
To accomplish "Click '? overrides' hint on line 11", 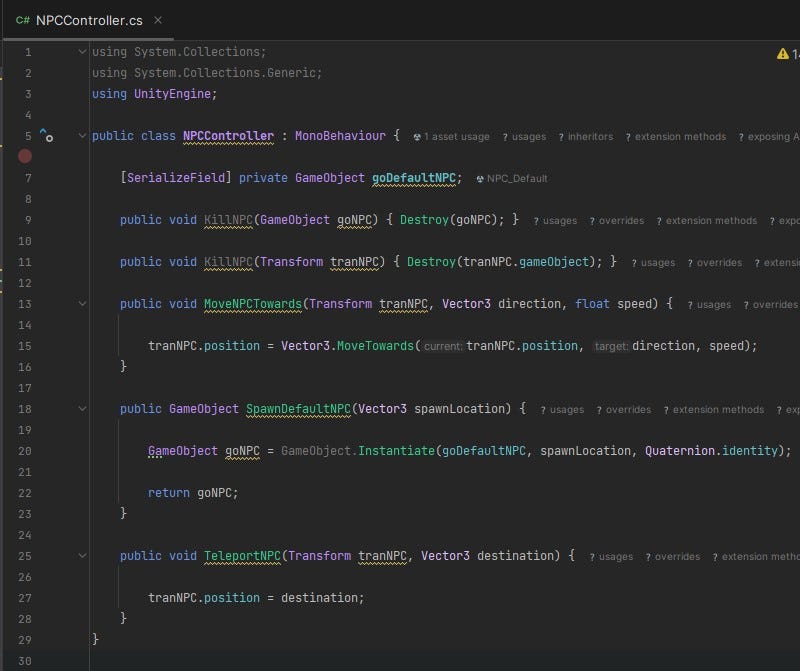I will coord(714,263).
